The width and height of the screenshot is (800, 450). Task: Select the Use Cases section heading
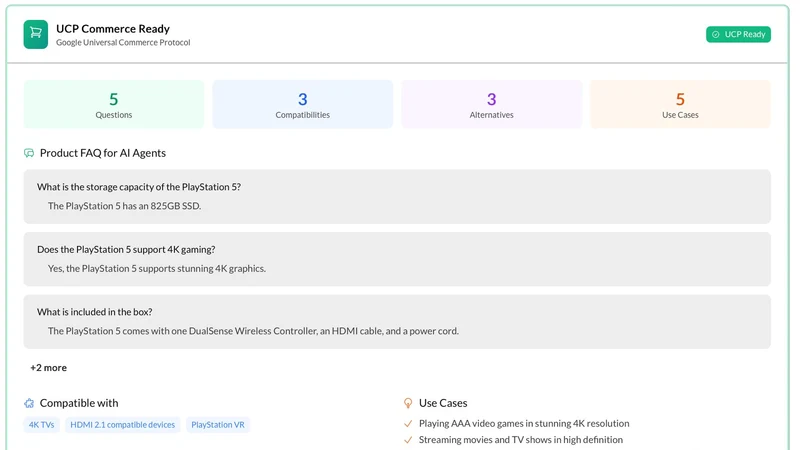click(443, 403)
